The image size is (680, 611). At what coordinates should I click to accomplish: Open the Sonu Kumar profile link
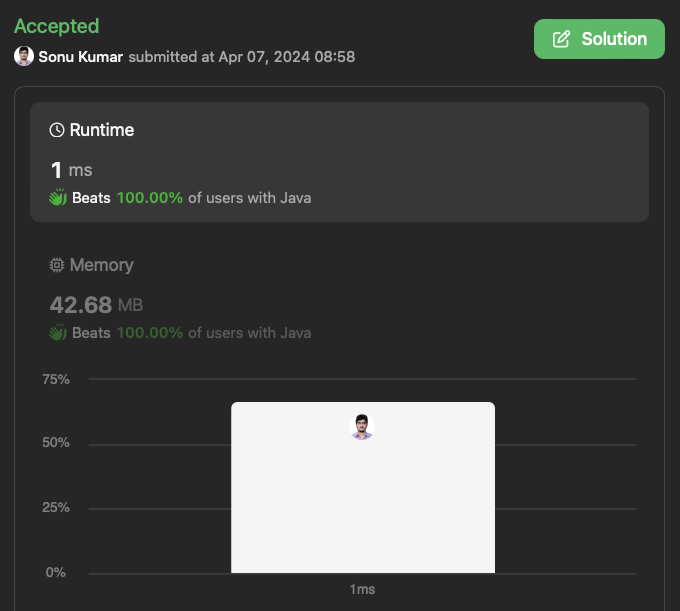(81, 57)
